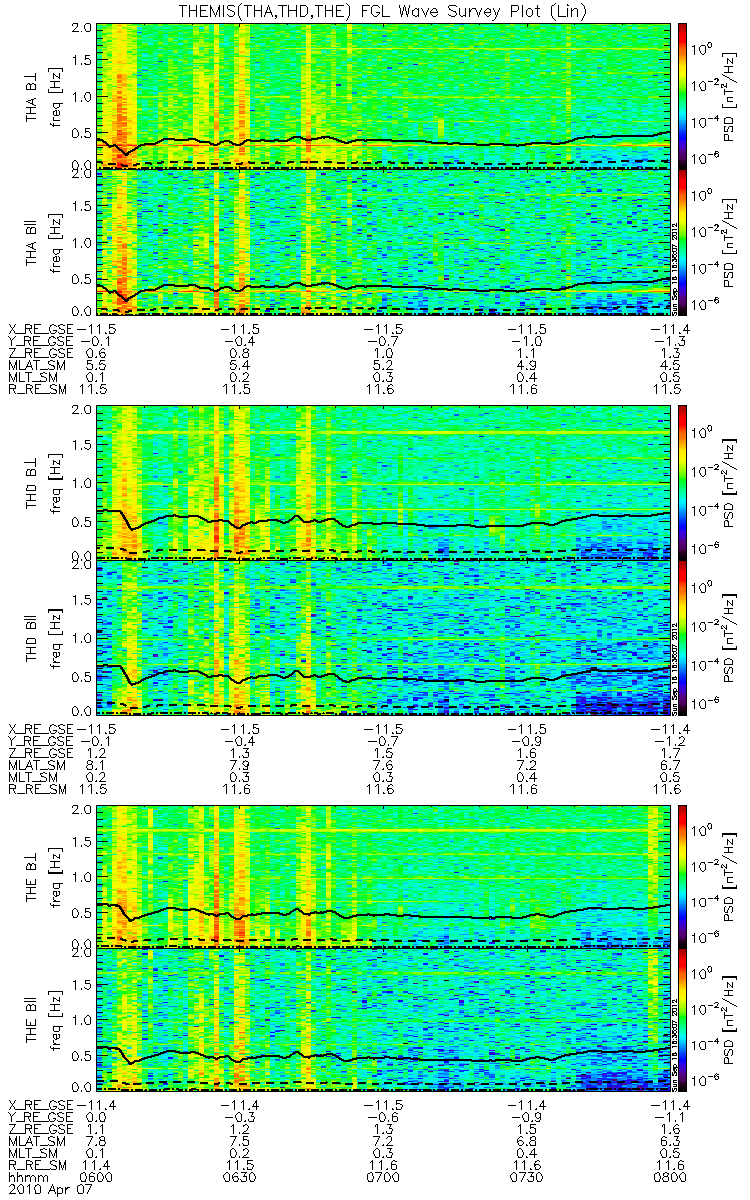Click '2.0' frequency tick of THA B⊥ panel

pyautogui.click(x=82, y=29)
